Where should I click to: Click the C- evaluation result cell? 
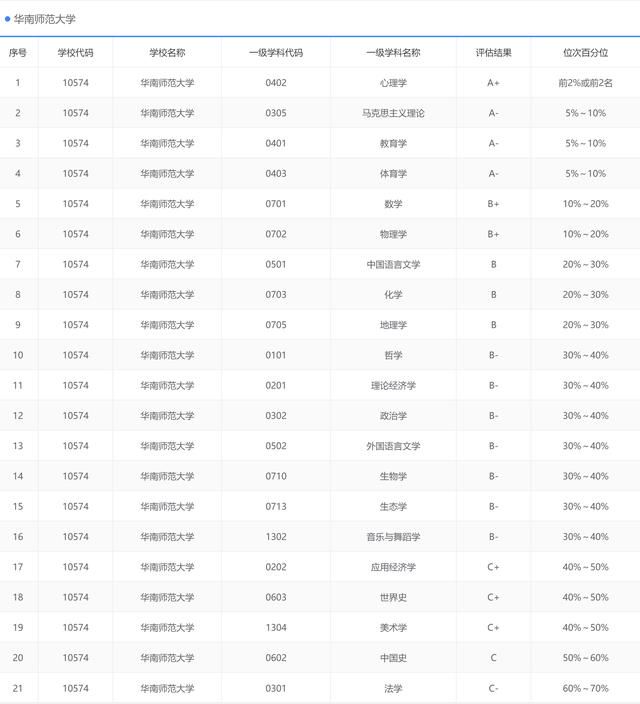point(494,688)
